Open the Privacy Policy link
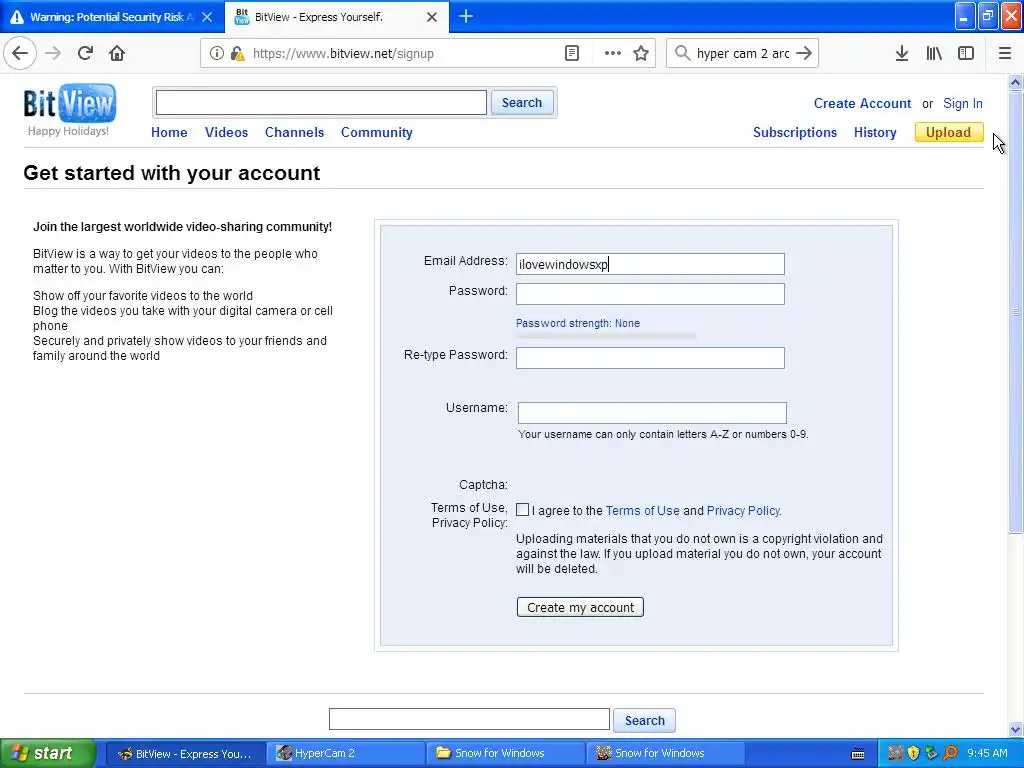Screen dimensions: 1024x768 (x=743, y=511)
